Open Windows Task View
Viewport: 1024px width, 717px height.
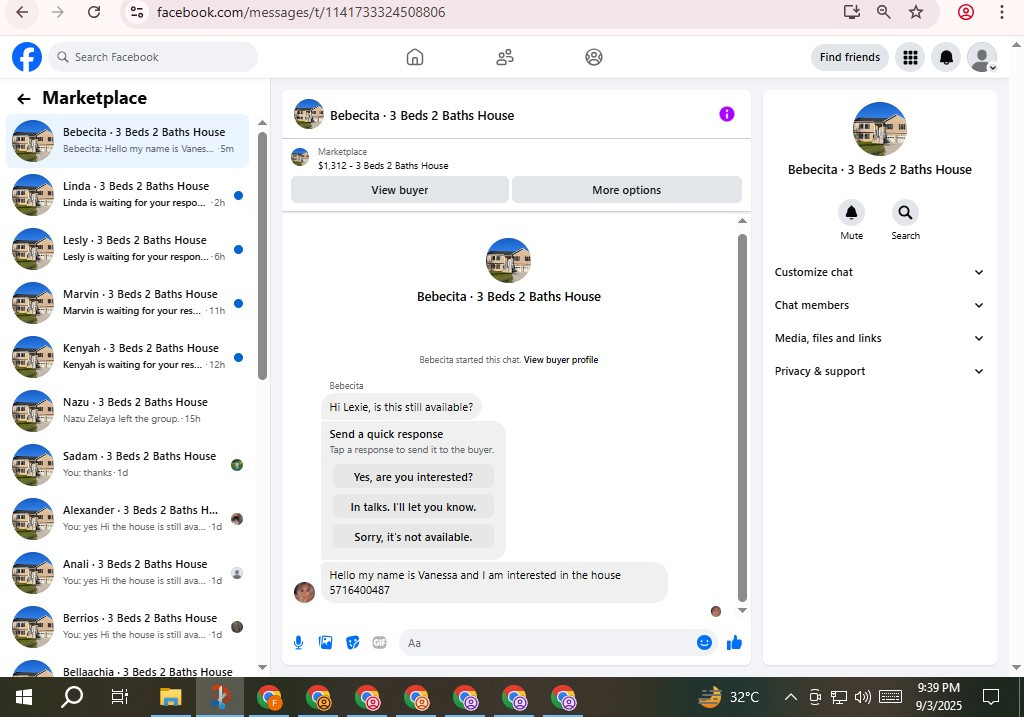120,697
